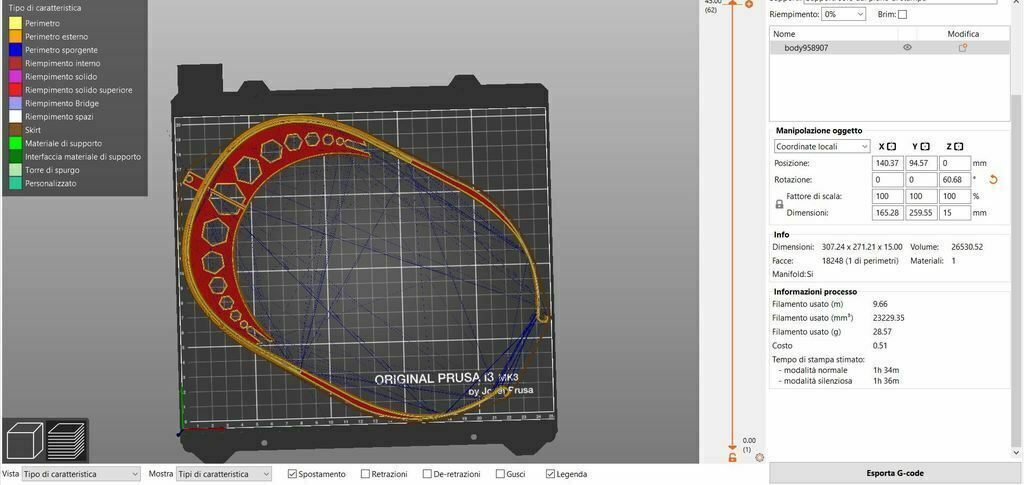
Task: Click the Torre di spurgo light green swatch
Action: (x=15, y=170)
